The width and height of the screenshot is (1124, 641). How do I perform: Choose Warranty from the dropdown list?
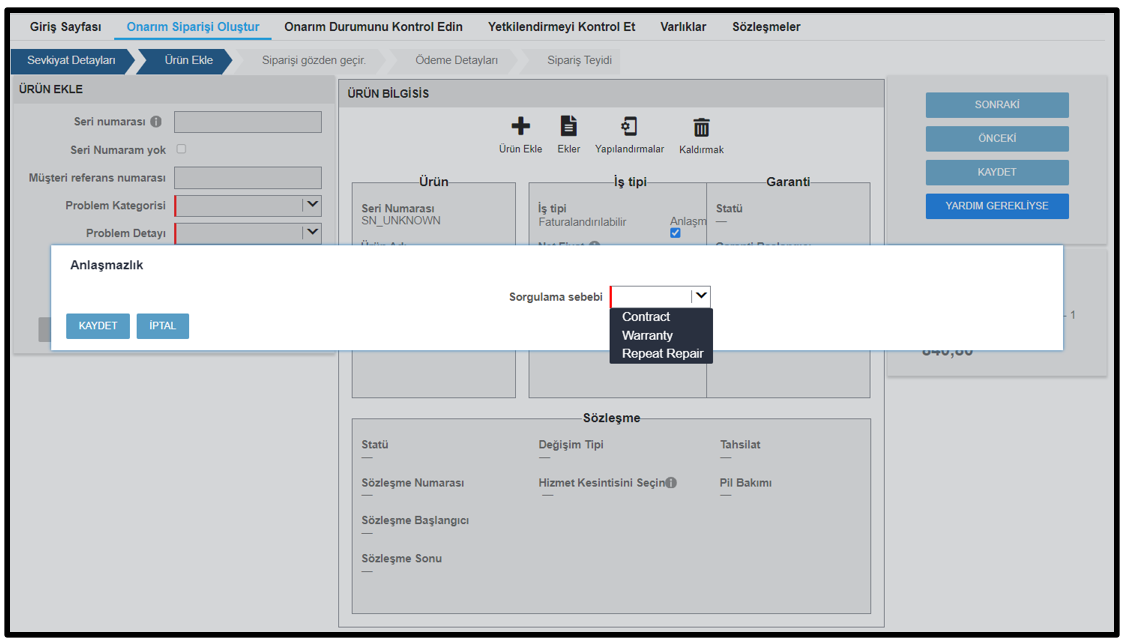647,336
